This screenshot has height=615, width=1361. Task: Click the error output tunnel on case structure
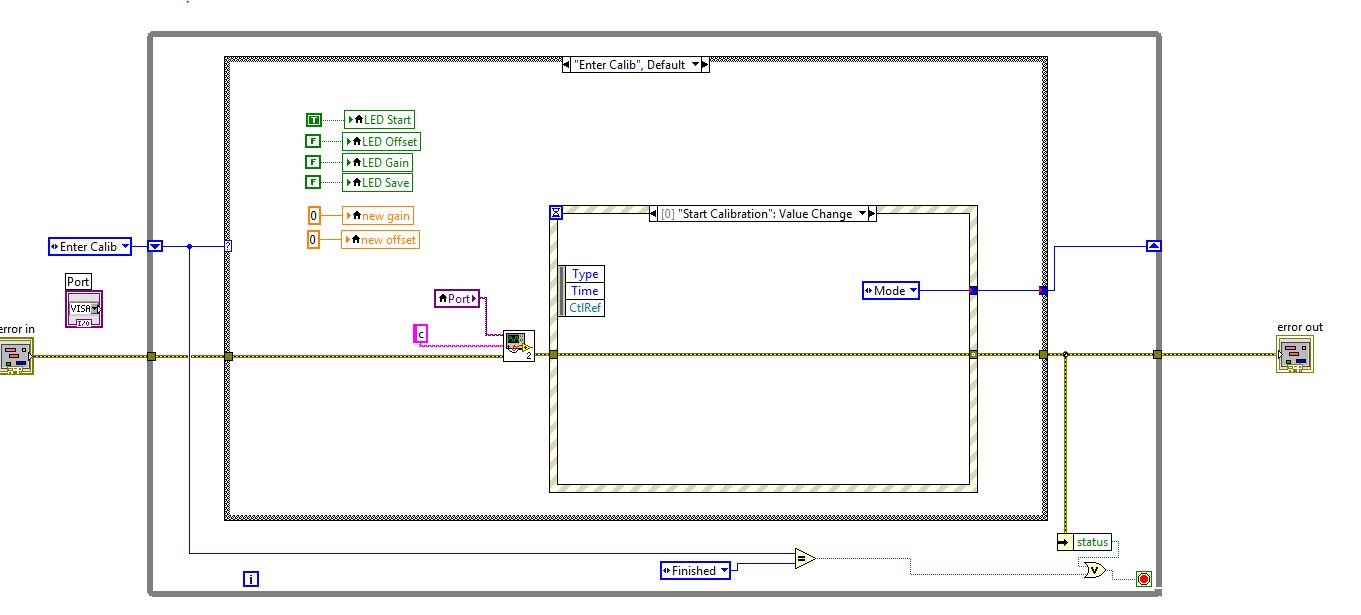coord(1043,355)
